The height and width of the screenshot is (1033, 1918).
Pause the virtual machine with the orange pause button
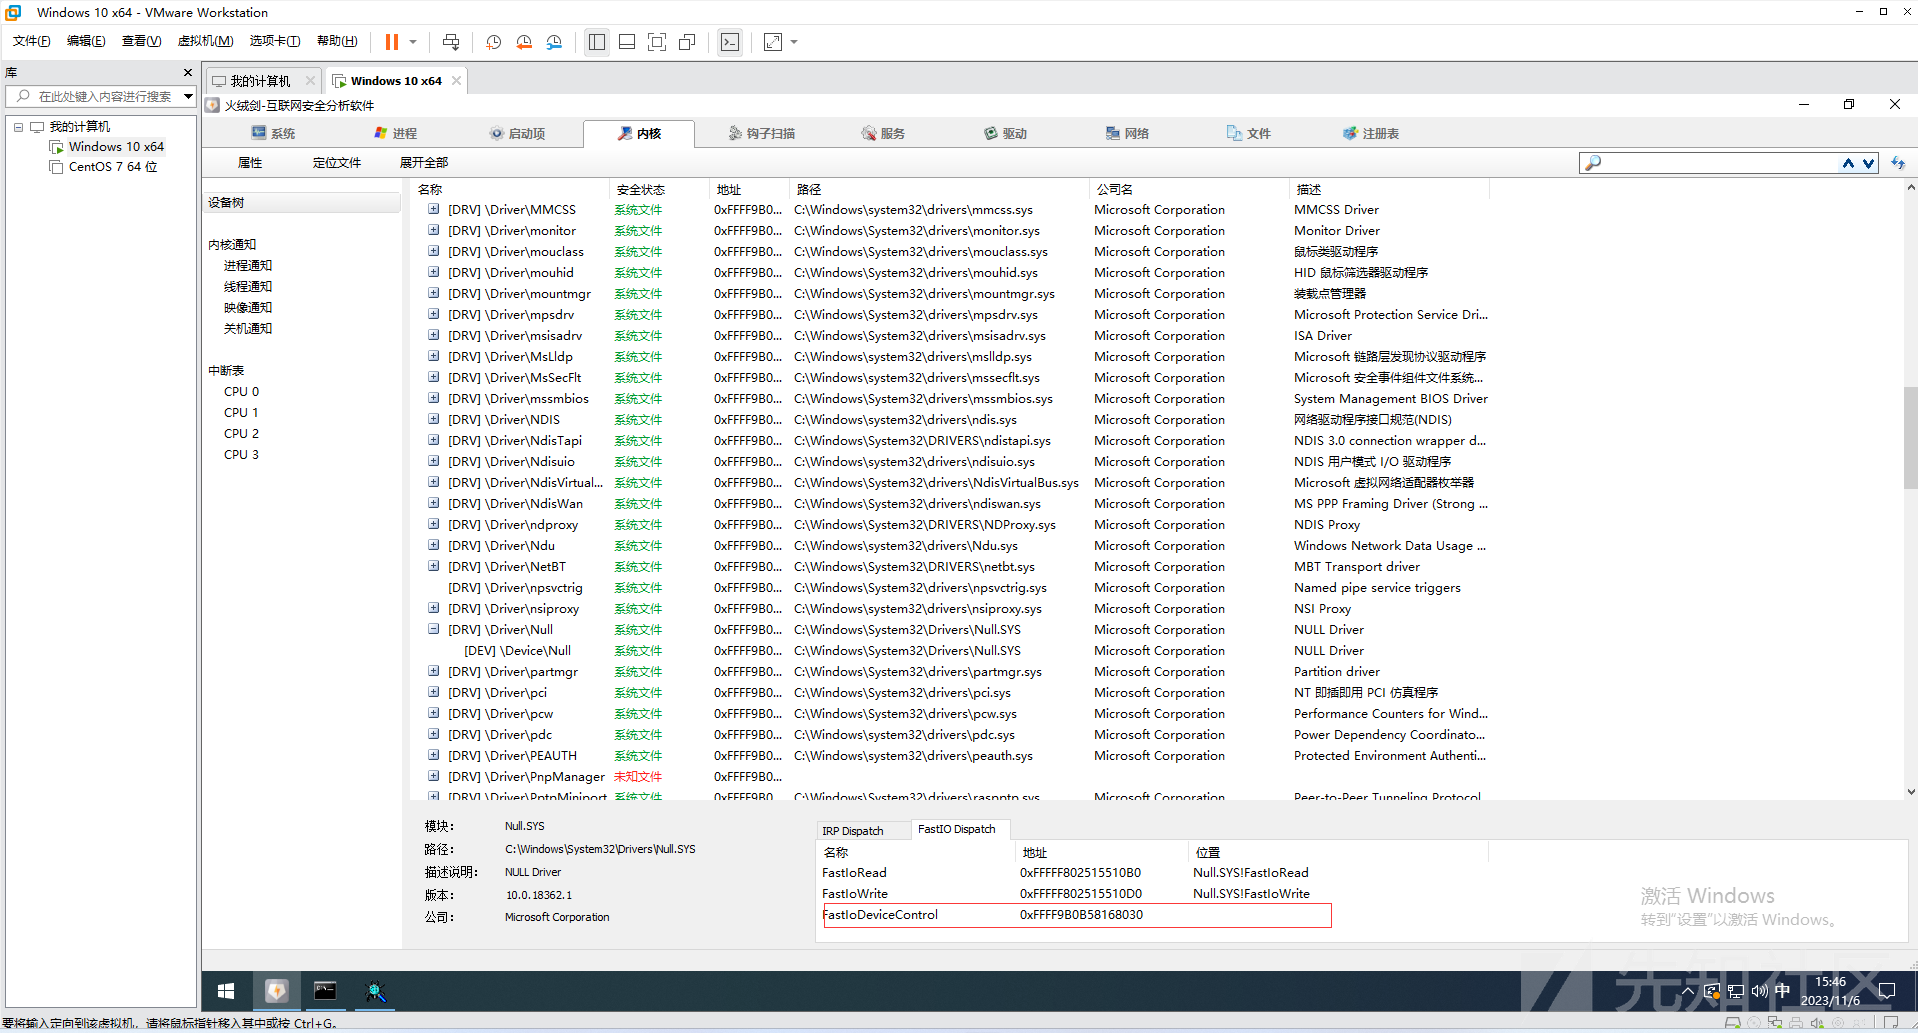[391, 42]
